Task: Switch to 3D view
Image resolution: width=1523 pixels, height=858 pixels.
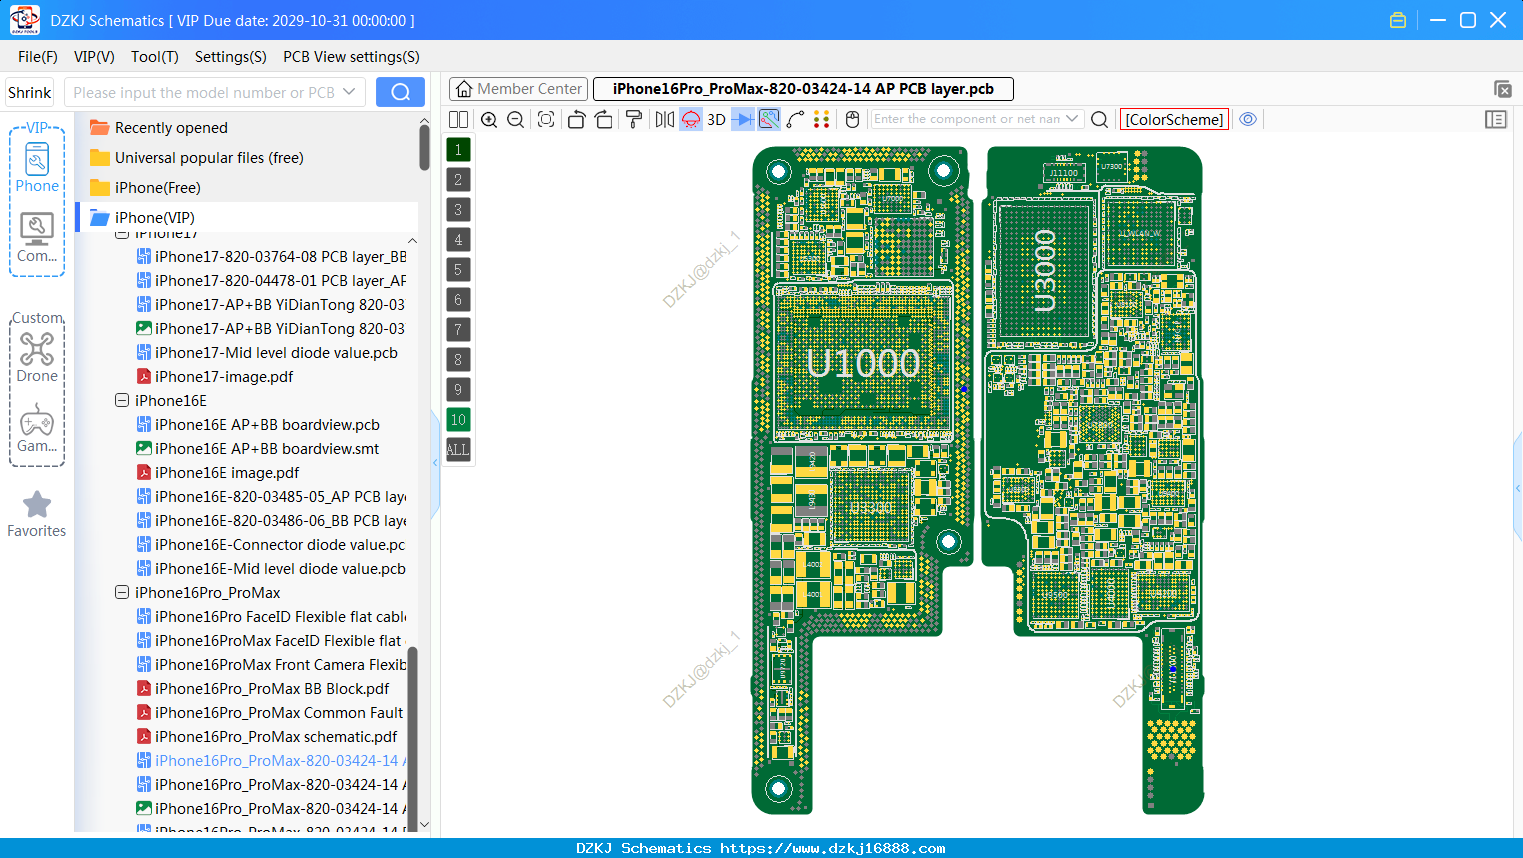Action: (x=716, y=119)
